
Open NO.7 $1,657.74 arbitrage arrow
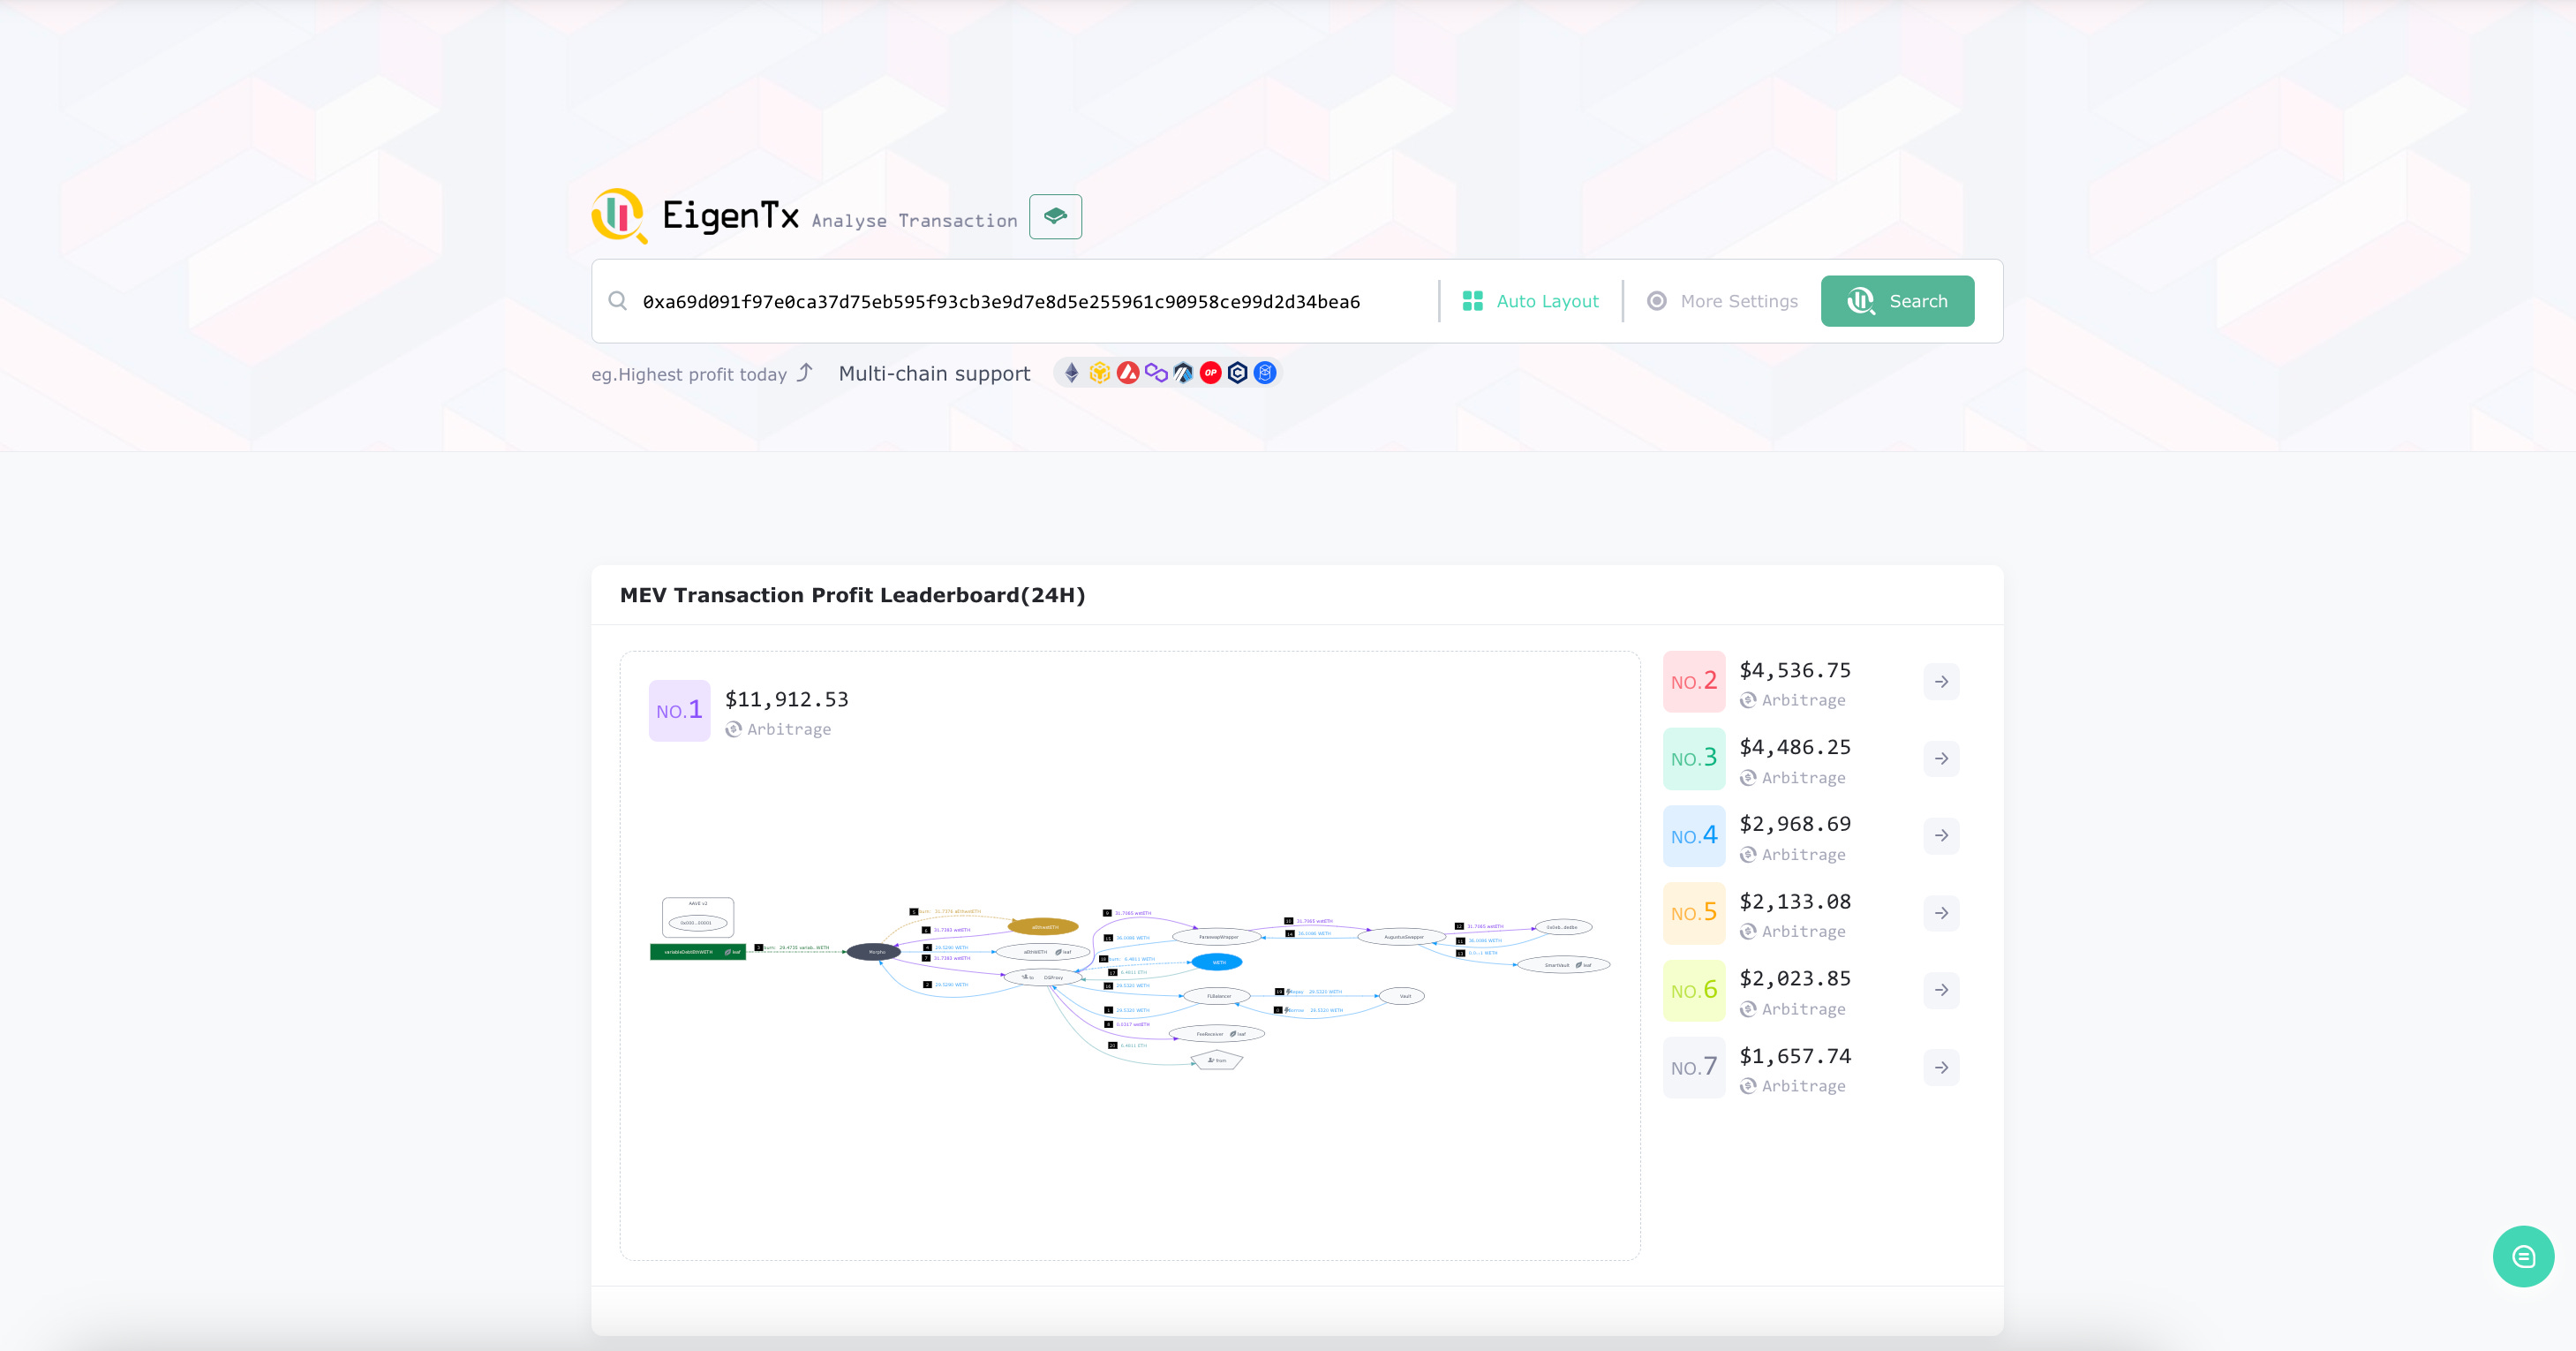[1940, 1068]
